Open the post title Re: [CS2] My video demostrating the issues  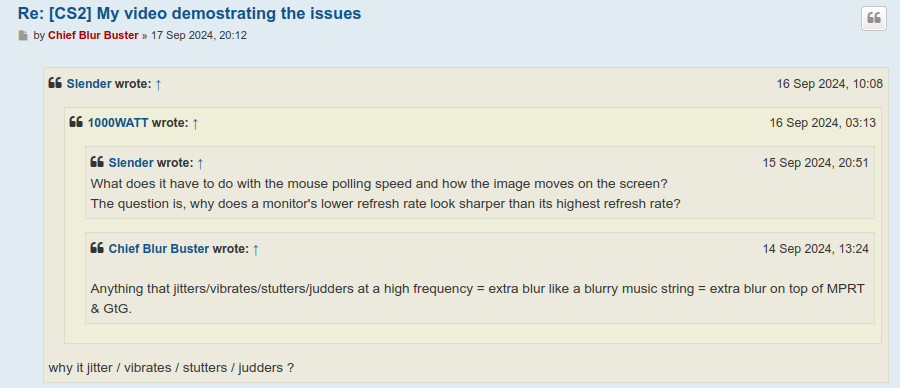point(189,13)
